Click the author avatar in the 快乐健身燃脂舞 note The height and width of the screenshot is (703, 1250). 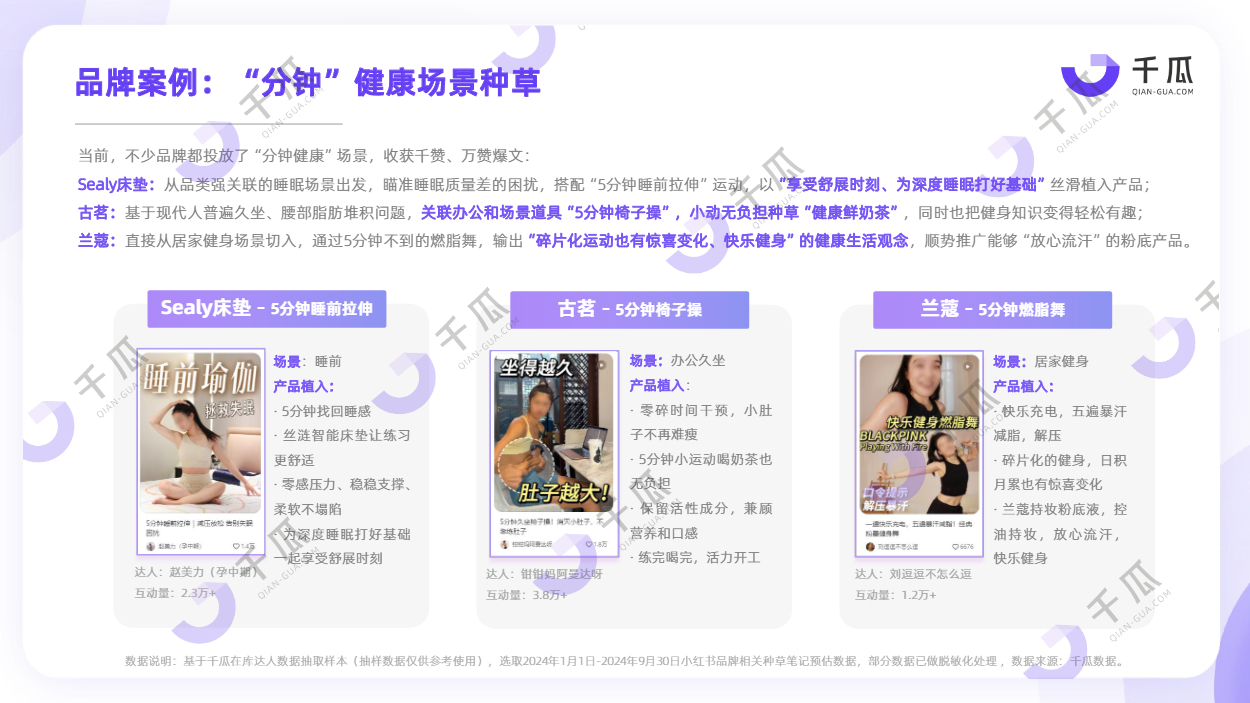(870, 547)
